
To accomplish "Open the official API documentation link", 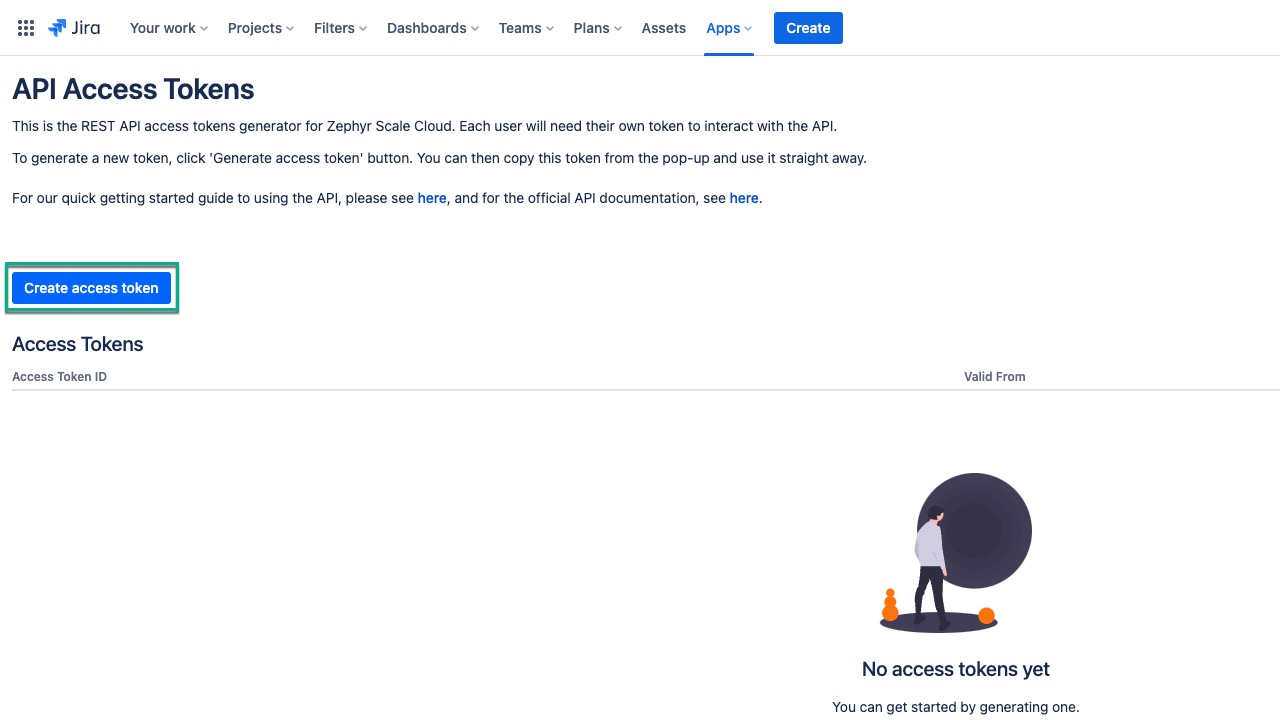I will pyautogui.click(x=744, y=198).
